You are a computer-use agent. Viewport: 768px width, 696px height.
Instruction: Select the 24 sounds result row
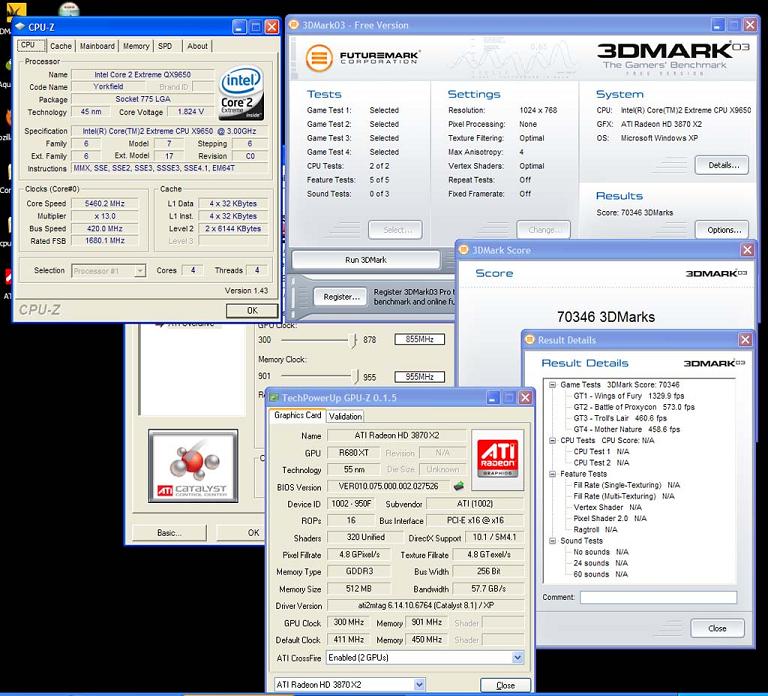click(600, 563)
